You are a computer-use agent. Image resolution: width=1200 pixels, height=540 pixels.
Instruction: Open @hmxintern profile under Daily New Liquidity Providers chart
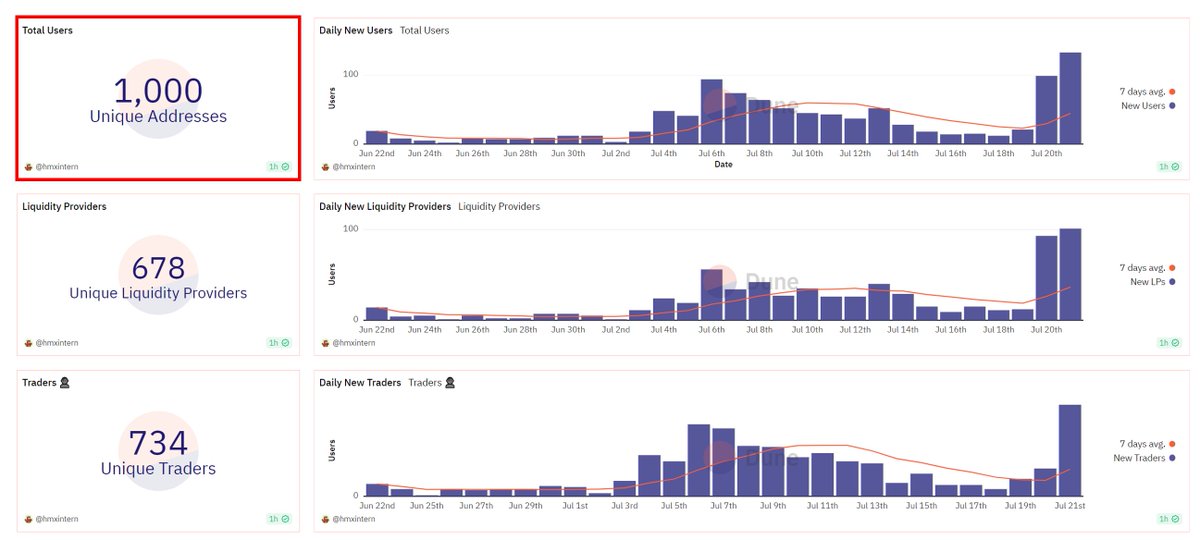click(x=352, y=343)
